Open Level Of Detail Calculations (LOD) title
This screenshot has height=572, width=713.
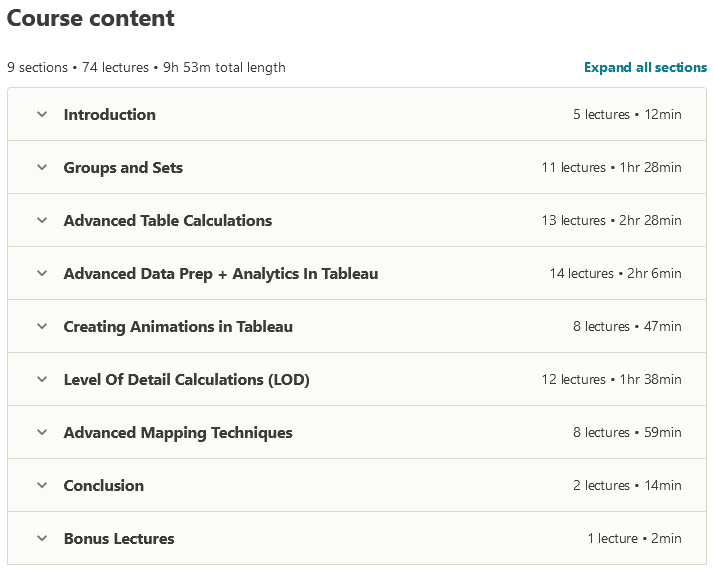pos(186,380)
